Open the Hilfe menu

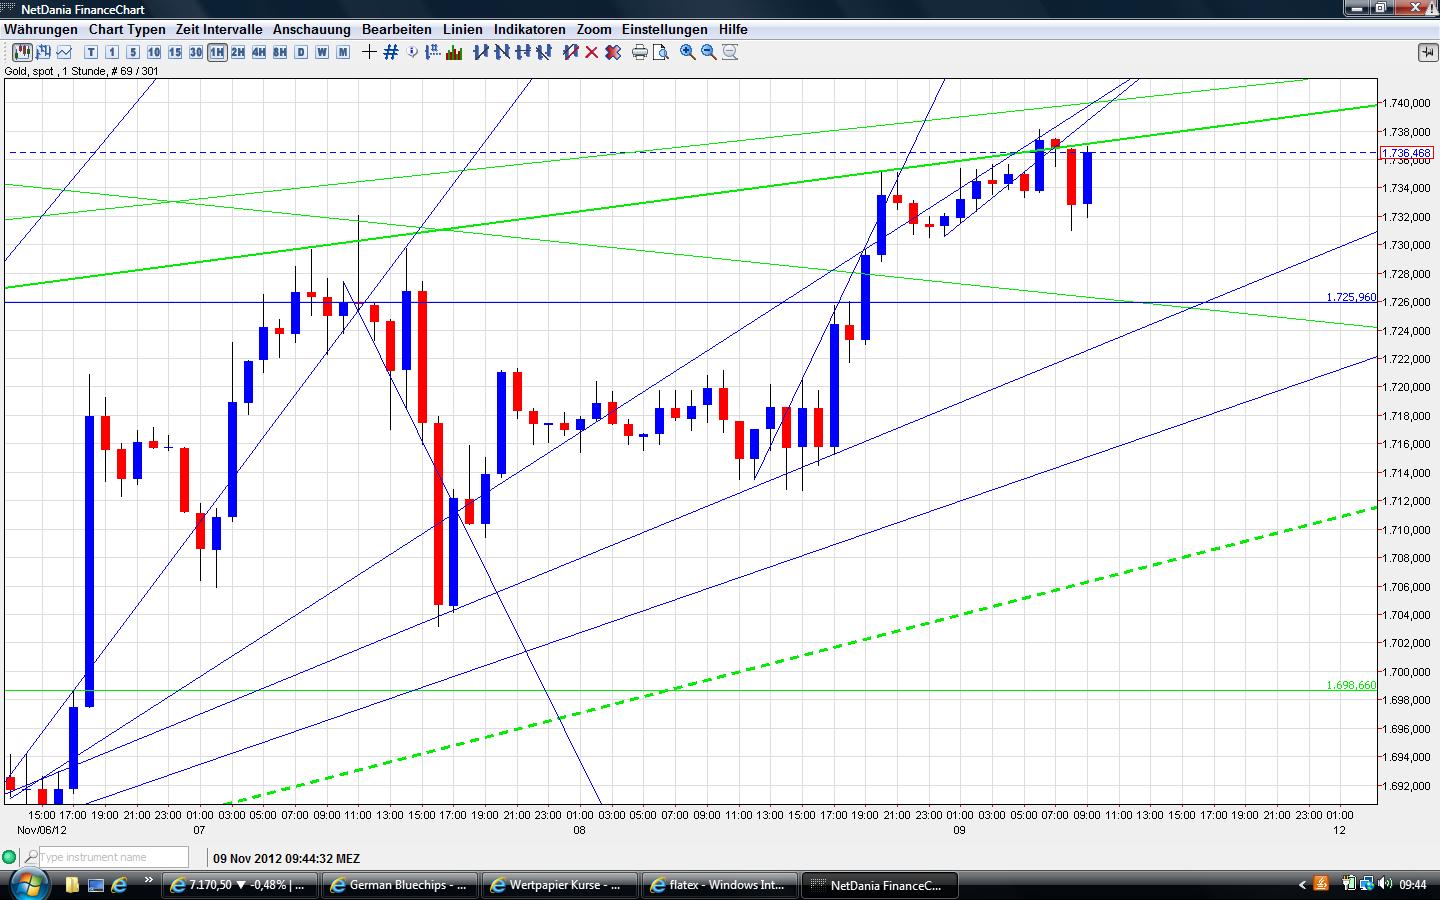point(733,29)
